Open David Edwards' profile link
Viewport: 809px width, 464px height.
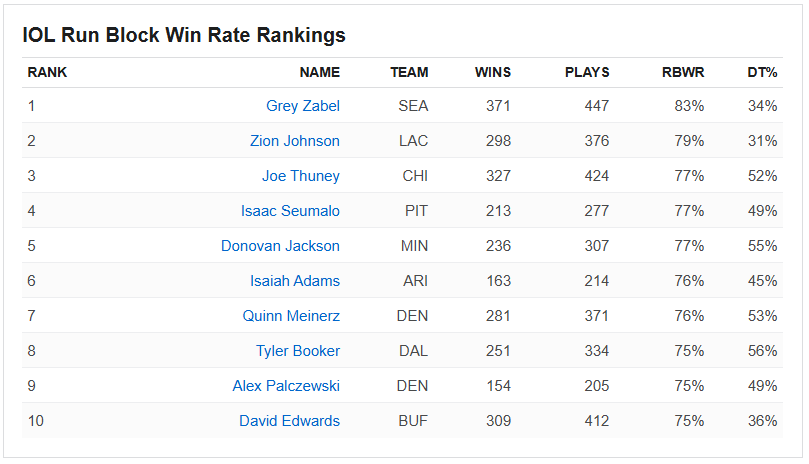(289, 421)
